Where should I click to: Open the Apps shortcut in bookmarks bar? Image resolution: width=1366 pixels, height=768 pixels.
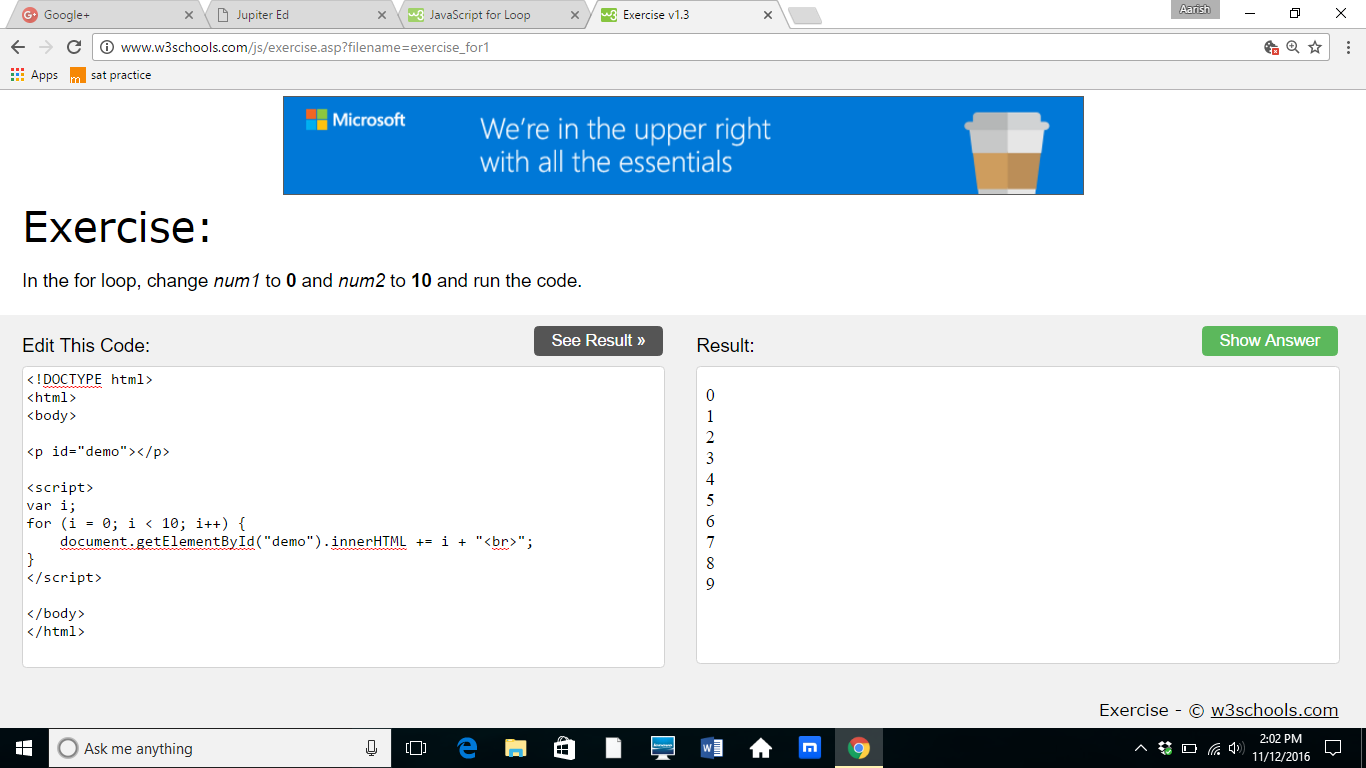click(x=34, y=75)
